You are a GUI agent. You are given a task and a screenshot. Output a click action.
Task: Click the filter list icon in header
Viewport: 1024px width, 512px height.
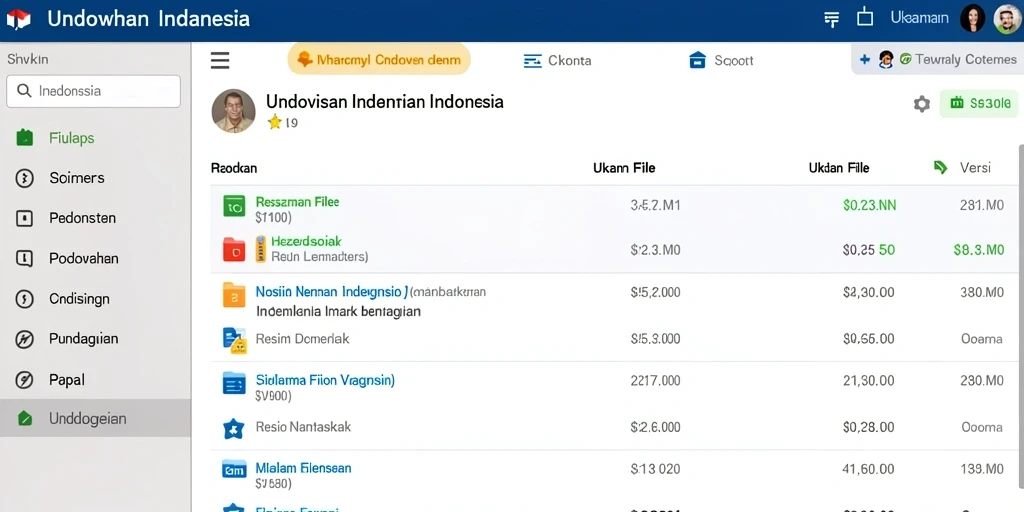click(831, 19)
